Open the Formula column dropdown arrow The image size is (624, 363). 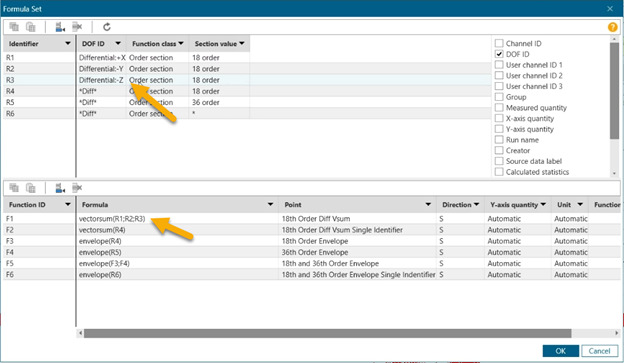(x=270, y=205)
